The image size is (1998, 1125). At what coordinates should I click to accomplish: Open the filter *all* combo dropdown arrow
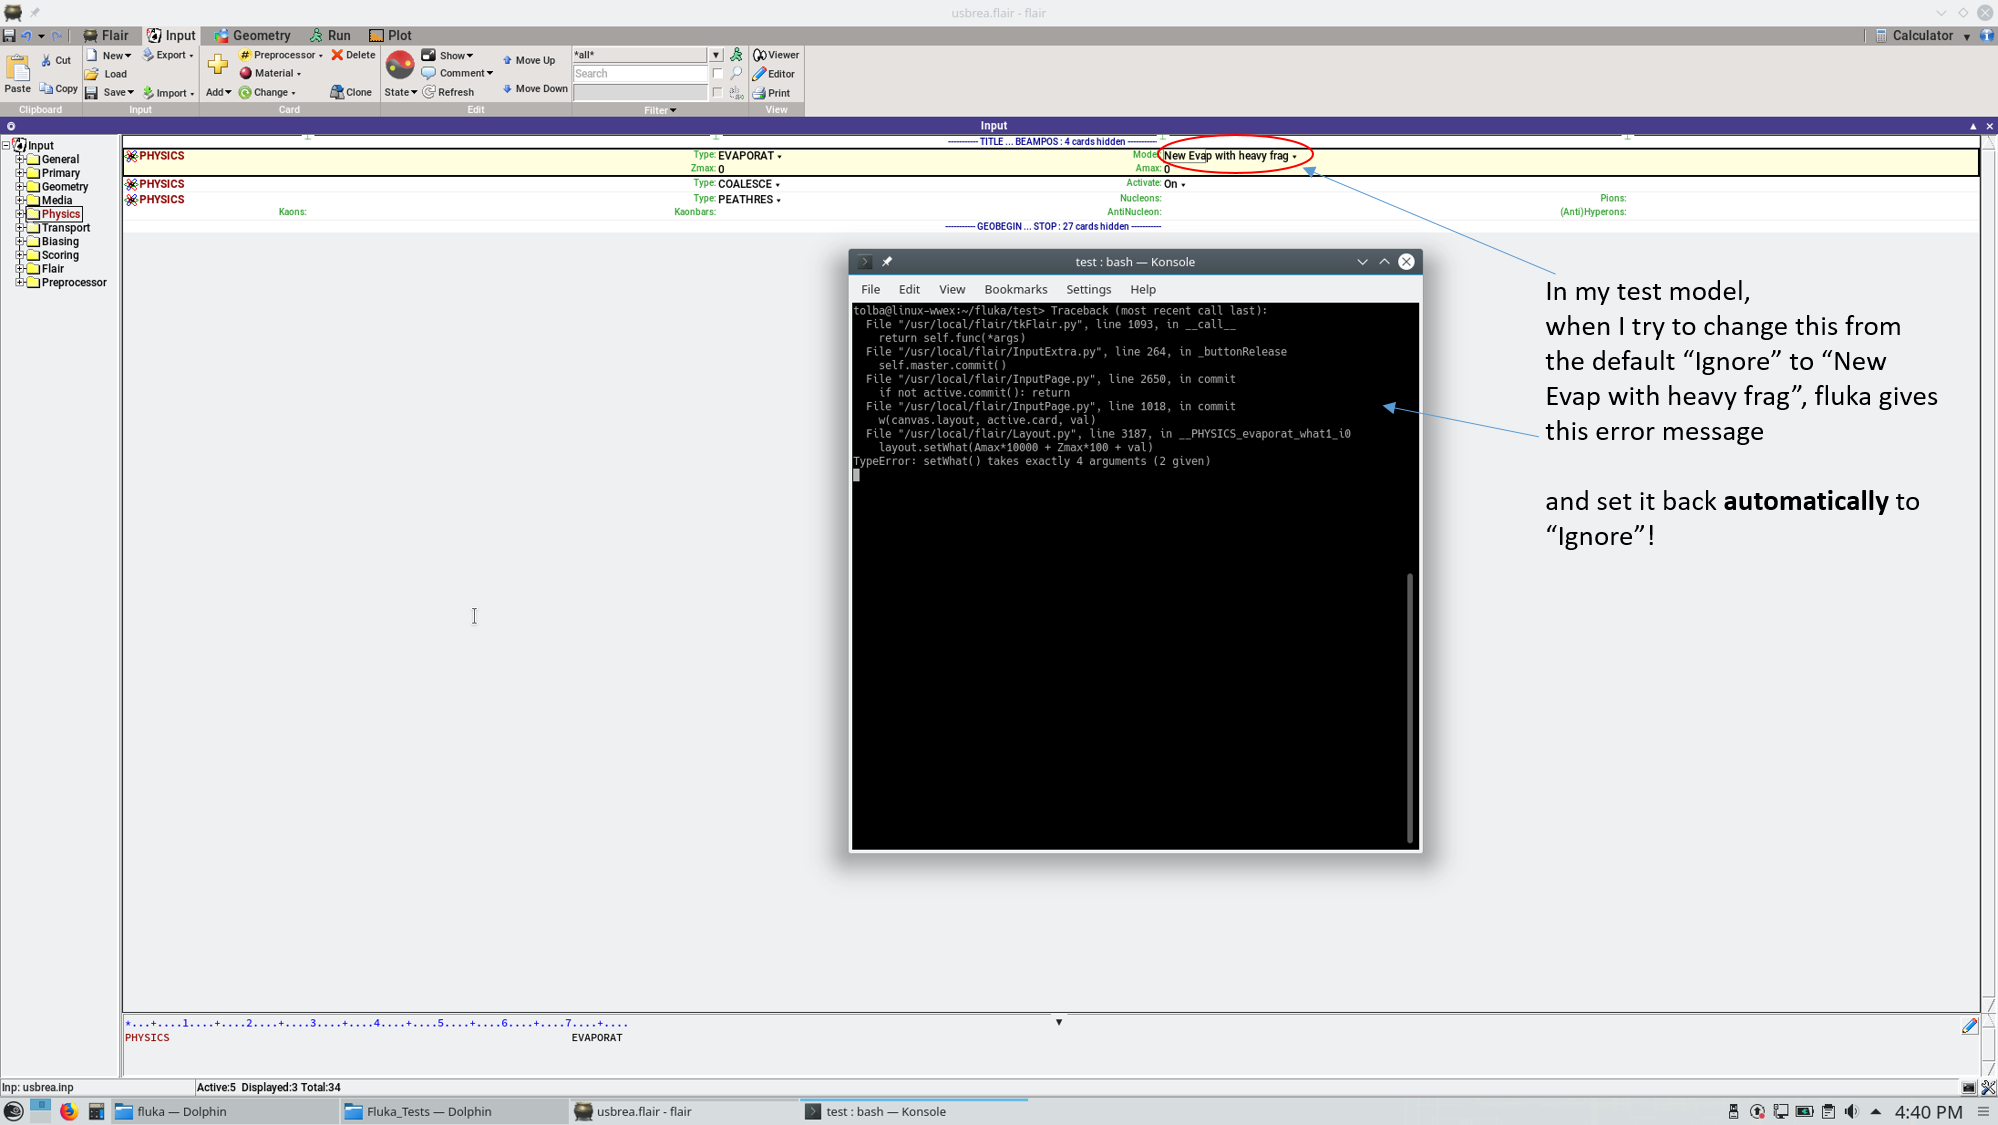[716, 55]
